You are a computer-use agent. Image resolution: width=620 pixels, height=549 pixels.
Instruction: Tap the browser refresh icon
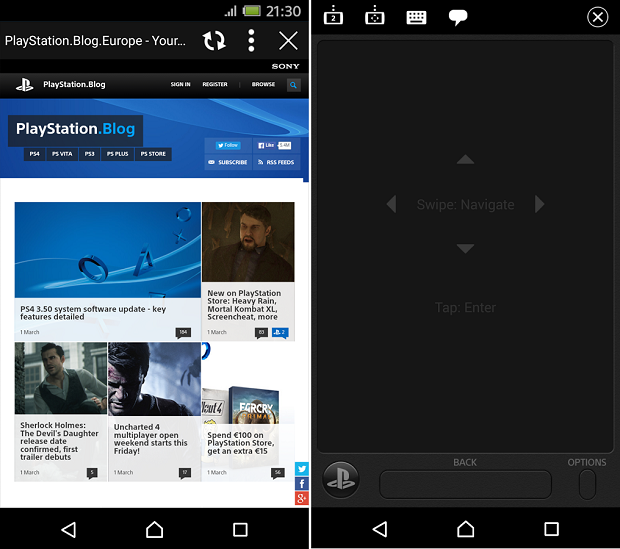(x=214, y=40)
